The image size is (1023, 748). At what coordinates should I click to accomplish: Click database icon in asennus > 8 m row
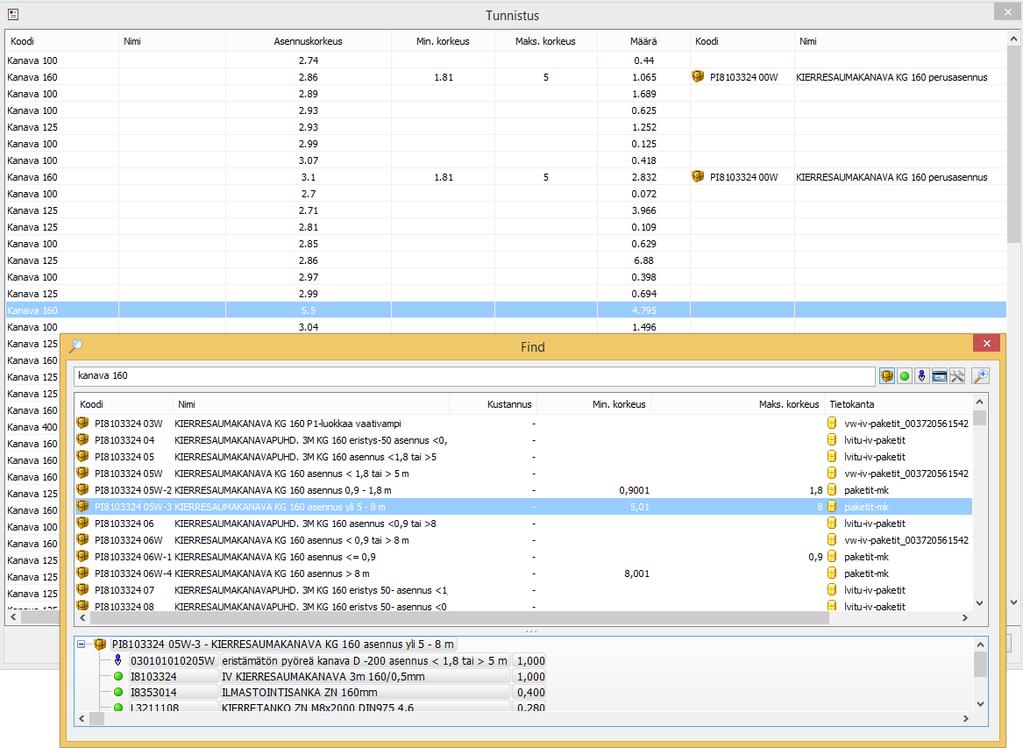pyautogui.click(x=832, y=573)
